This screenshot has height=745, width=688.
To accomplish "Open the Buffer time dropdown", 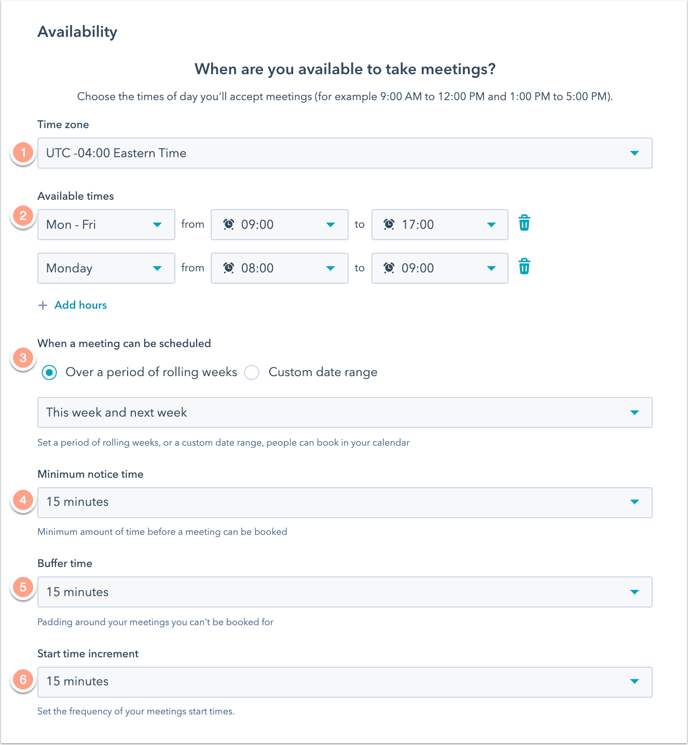I will pyautogui.click(x=344, y=592).
